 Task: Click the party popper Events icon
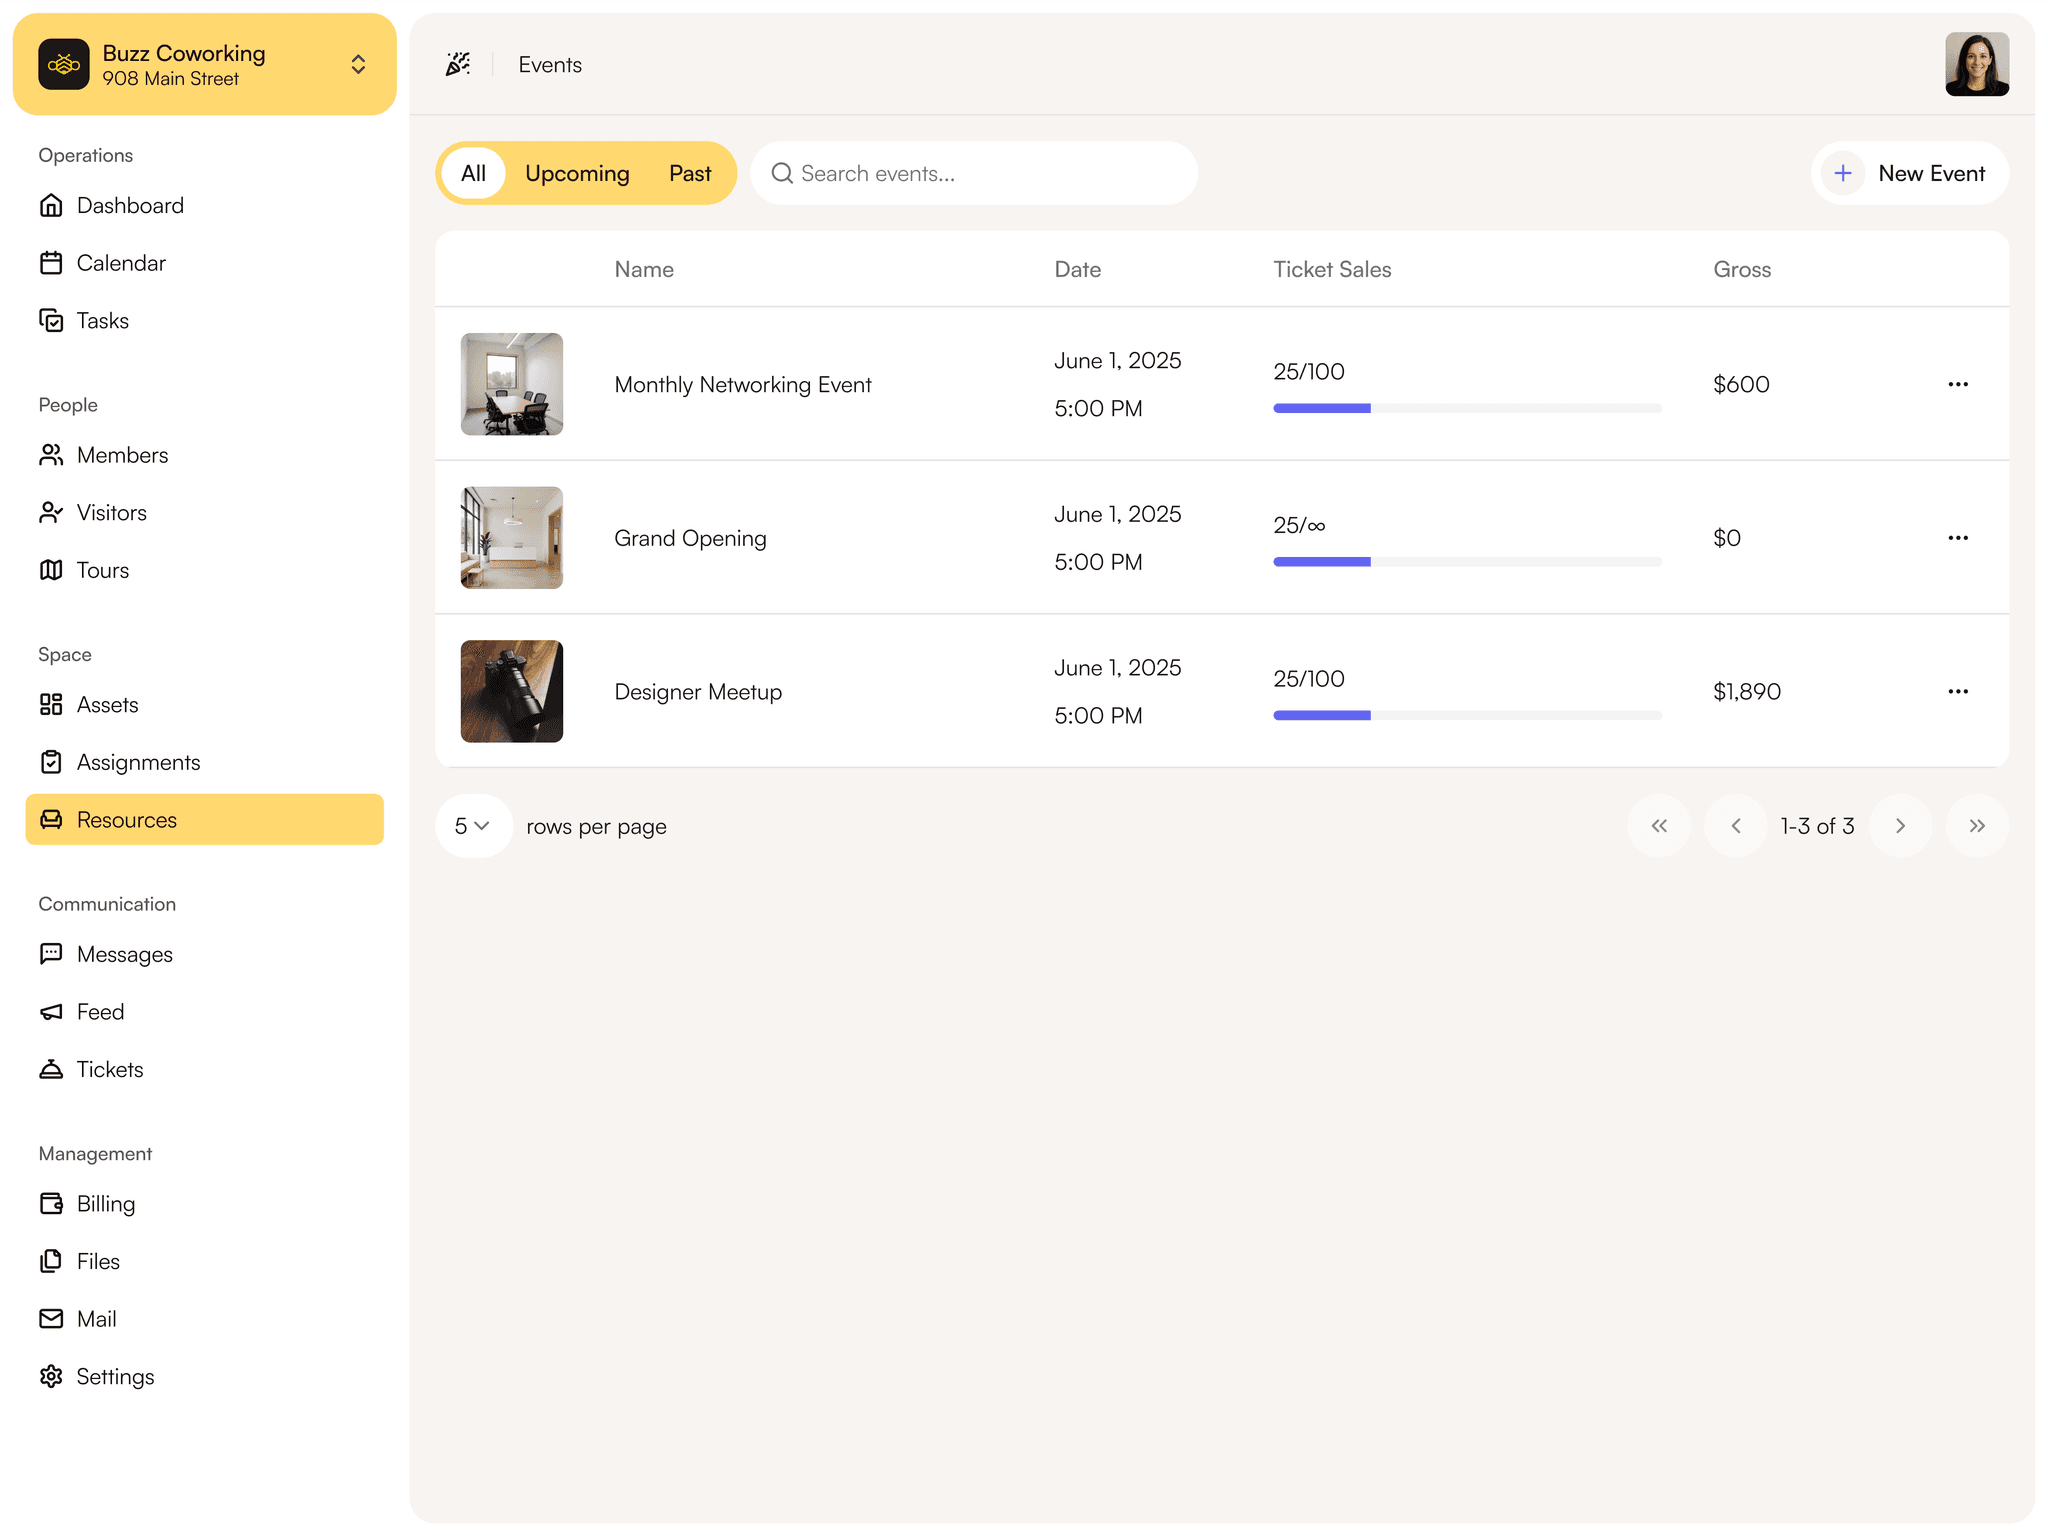pos(458,65)
